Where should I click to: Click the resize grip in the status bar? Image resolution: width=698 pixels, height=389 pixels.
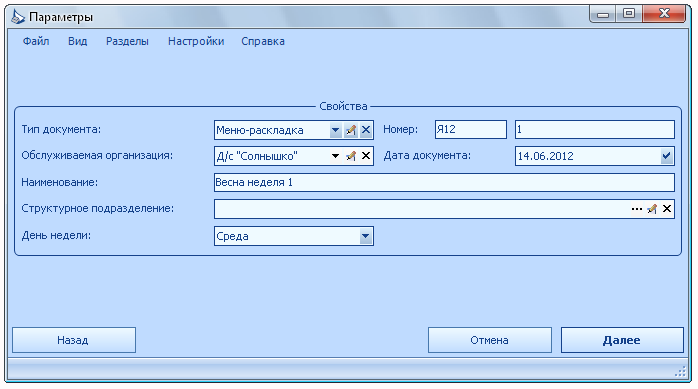pyautogui.click(x=681, y=371)
